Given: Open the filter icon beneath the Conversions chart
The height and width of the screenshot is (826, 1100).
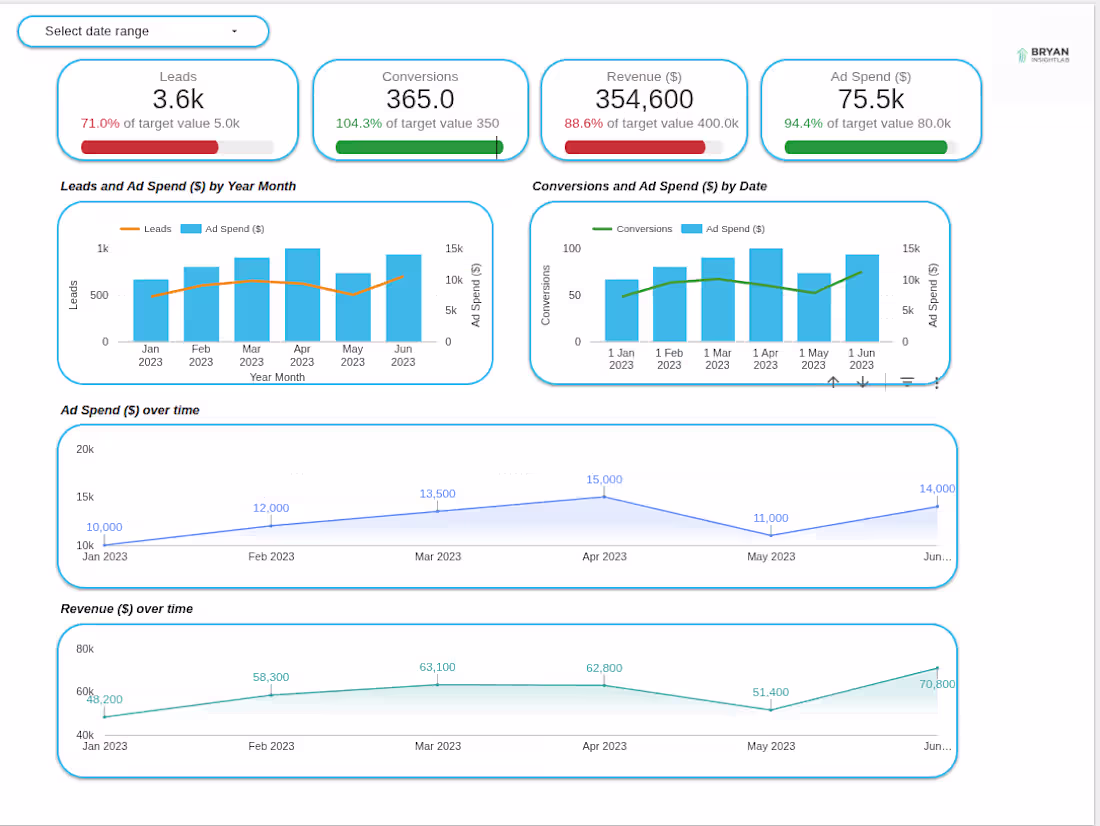Looking at the screenshot, I should (x=907, y=382).
